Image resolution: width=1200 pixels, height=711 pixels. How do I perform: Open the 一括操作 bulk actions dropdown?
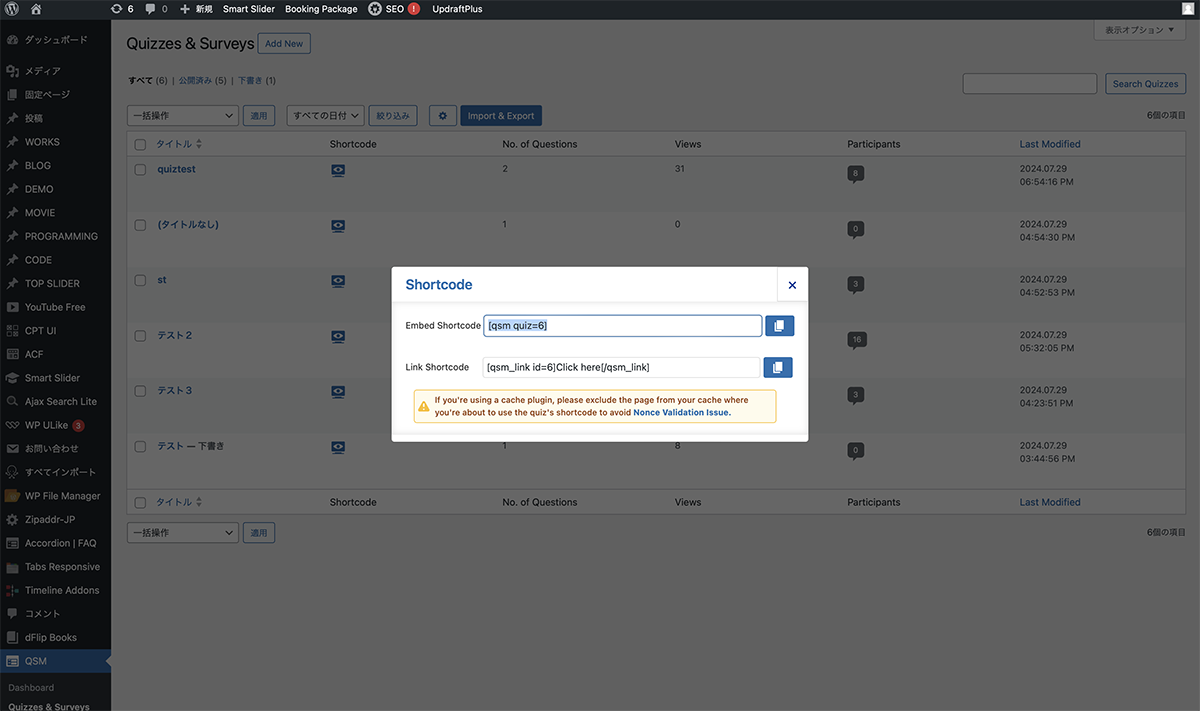tap(182, 116)
